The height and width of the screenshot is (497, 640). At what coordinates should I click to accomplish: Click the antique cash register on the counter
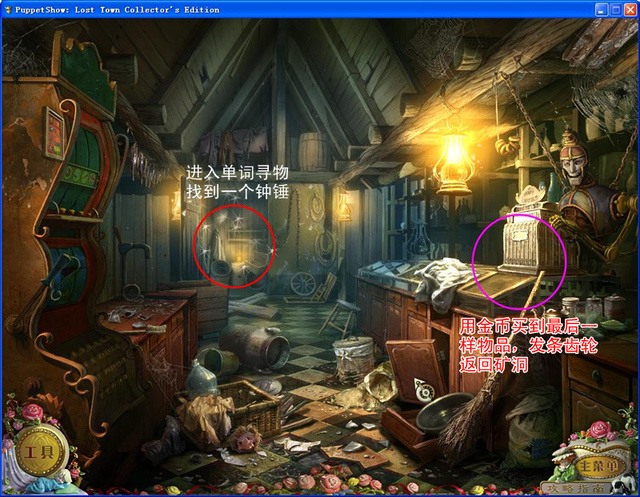[527, 237]
